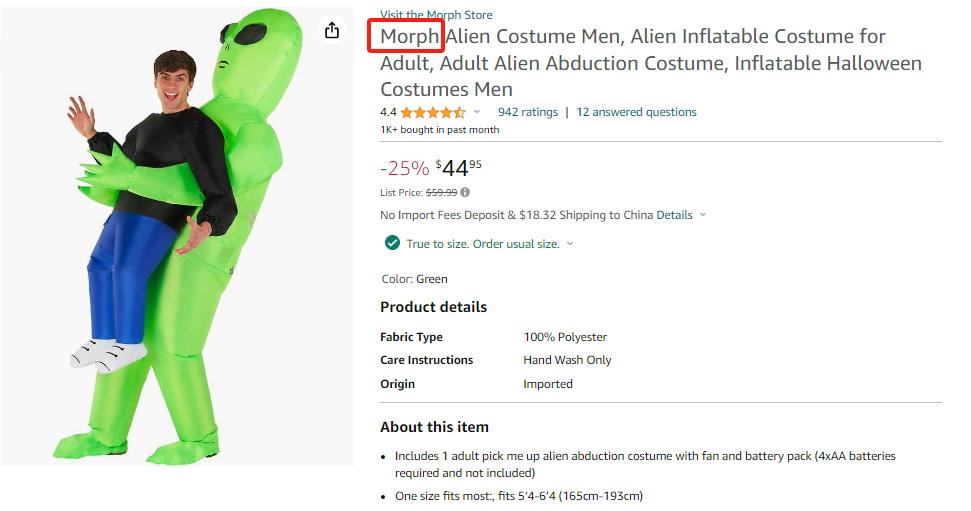Viewport: 971px width, 511px height.
Task: Click the List Price info icon
Action: click(x=465, y=192)
